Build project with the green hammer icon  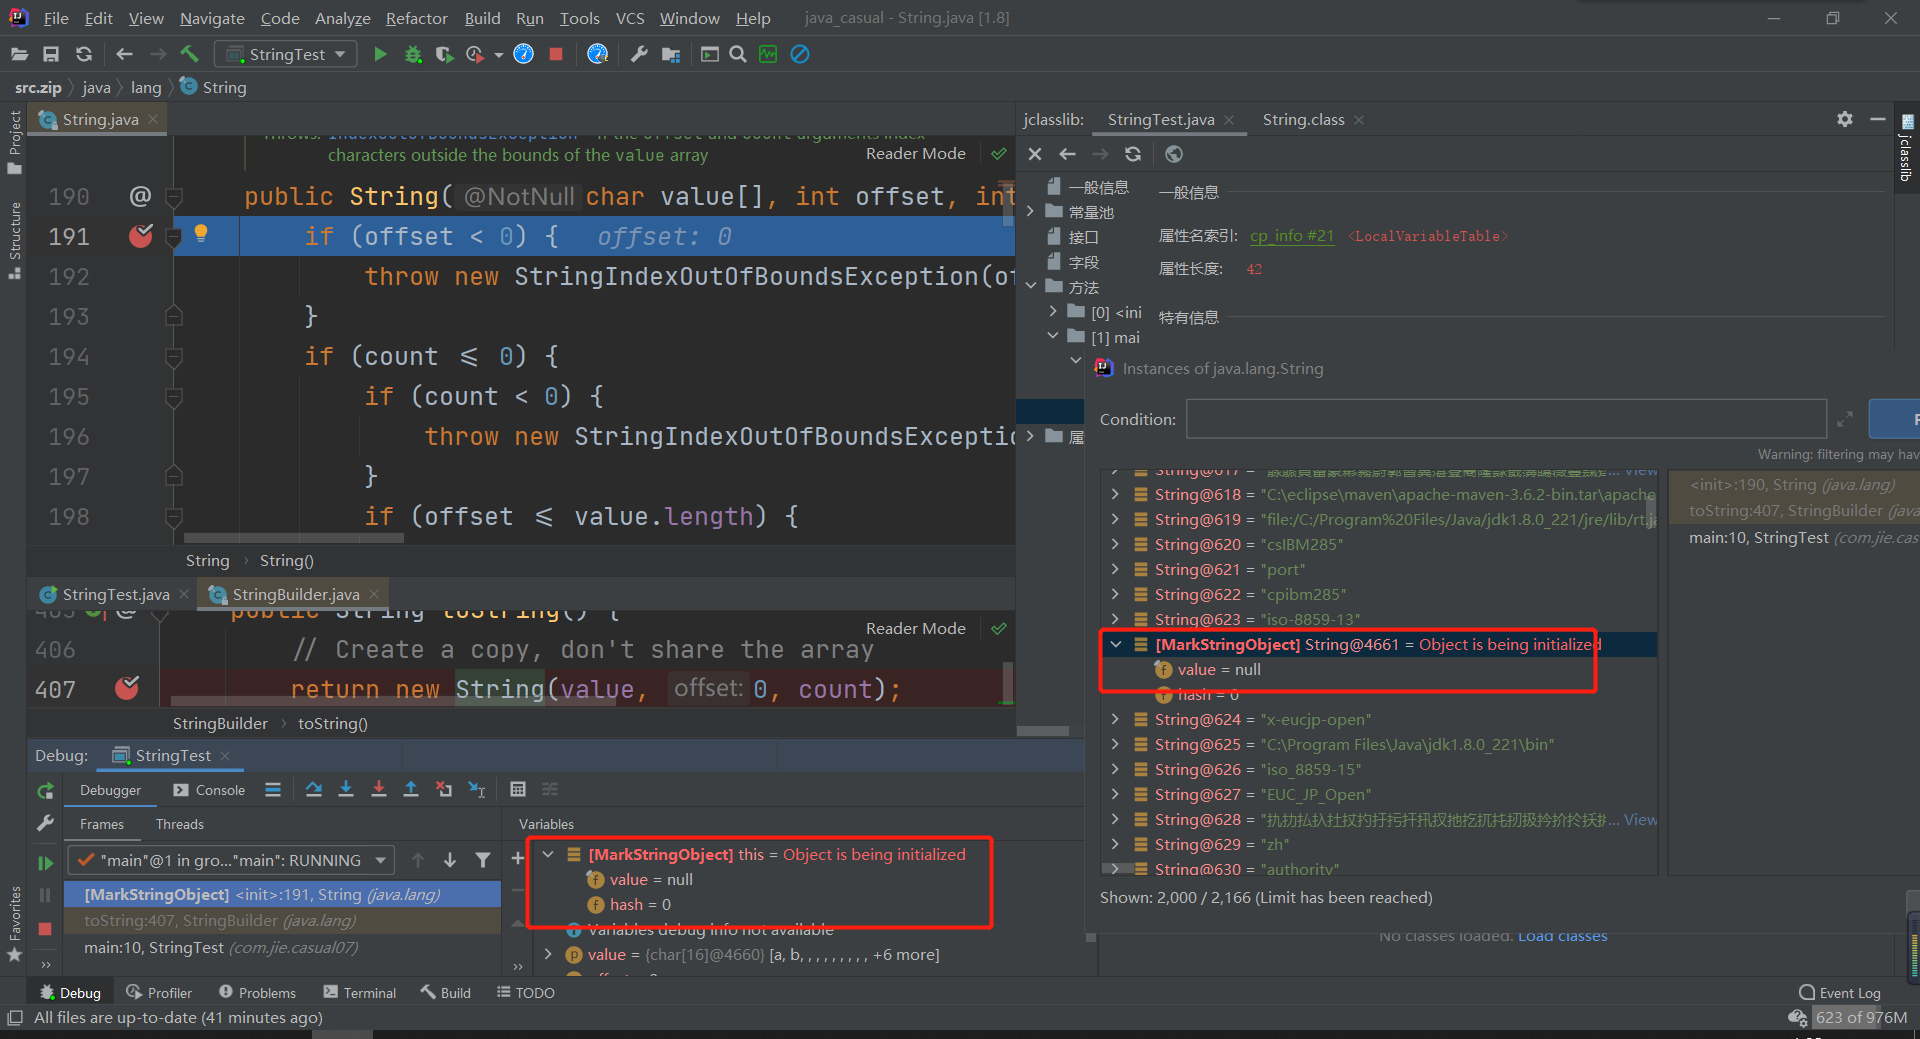pyautogui.click(x=189, y=54)
